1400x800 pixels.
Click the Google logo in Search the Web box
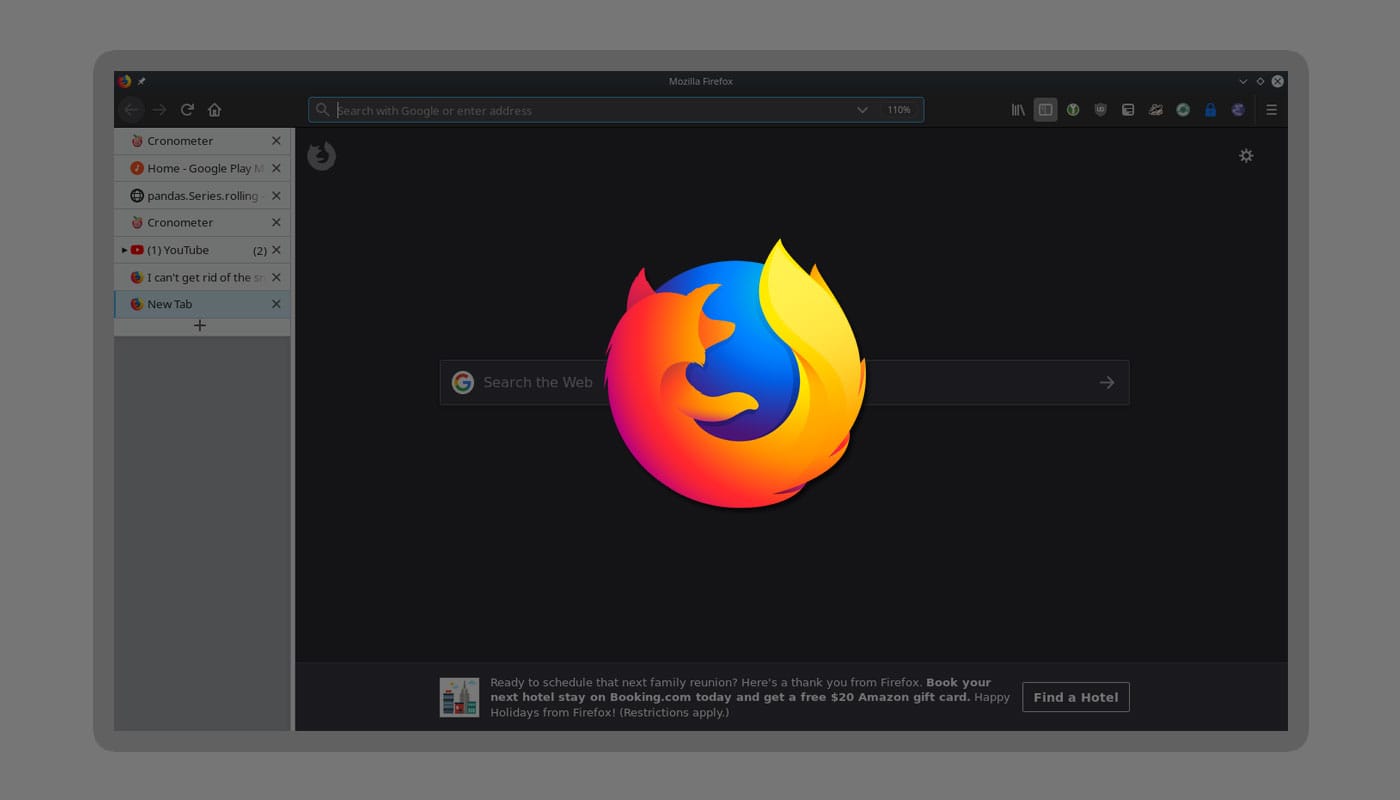(462, 382)
